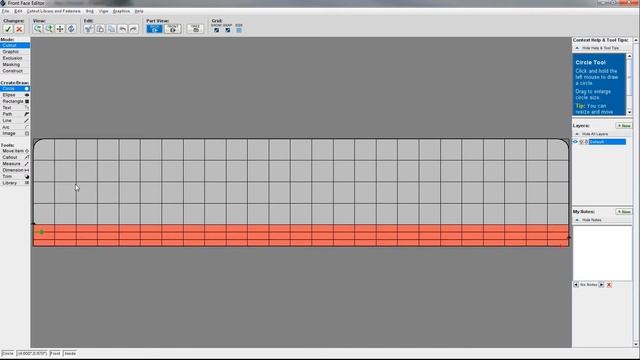Select the Ellipse draw tool
This screenshot has height=360, width=640.
click(x=15, y=95)
